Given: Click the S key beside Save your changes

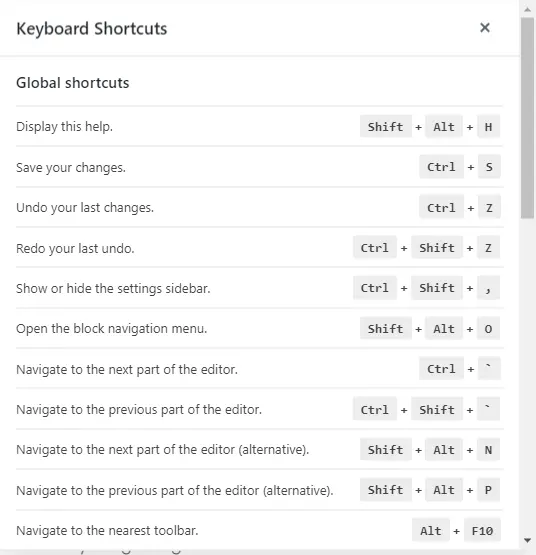Looking at the screenshot, I should point(489,167).
